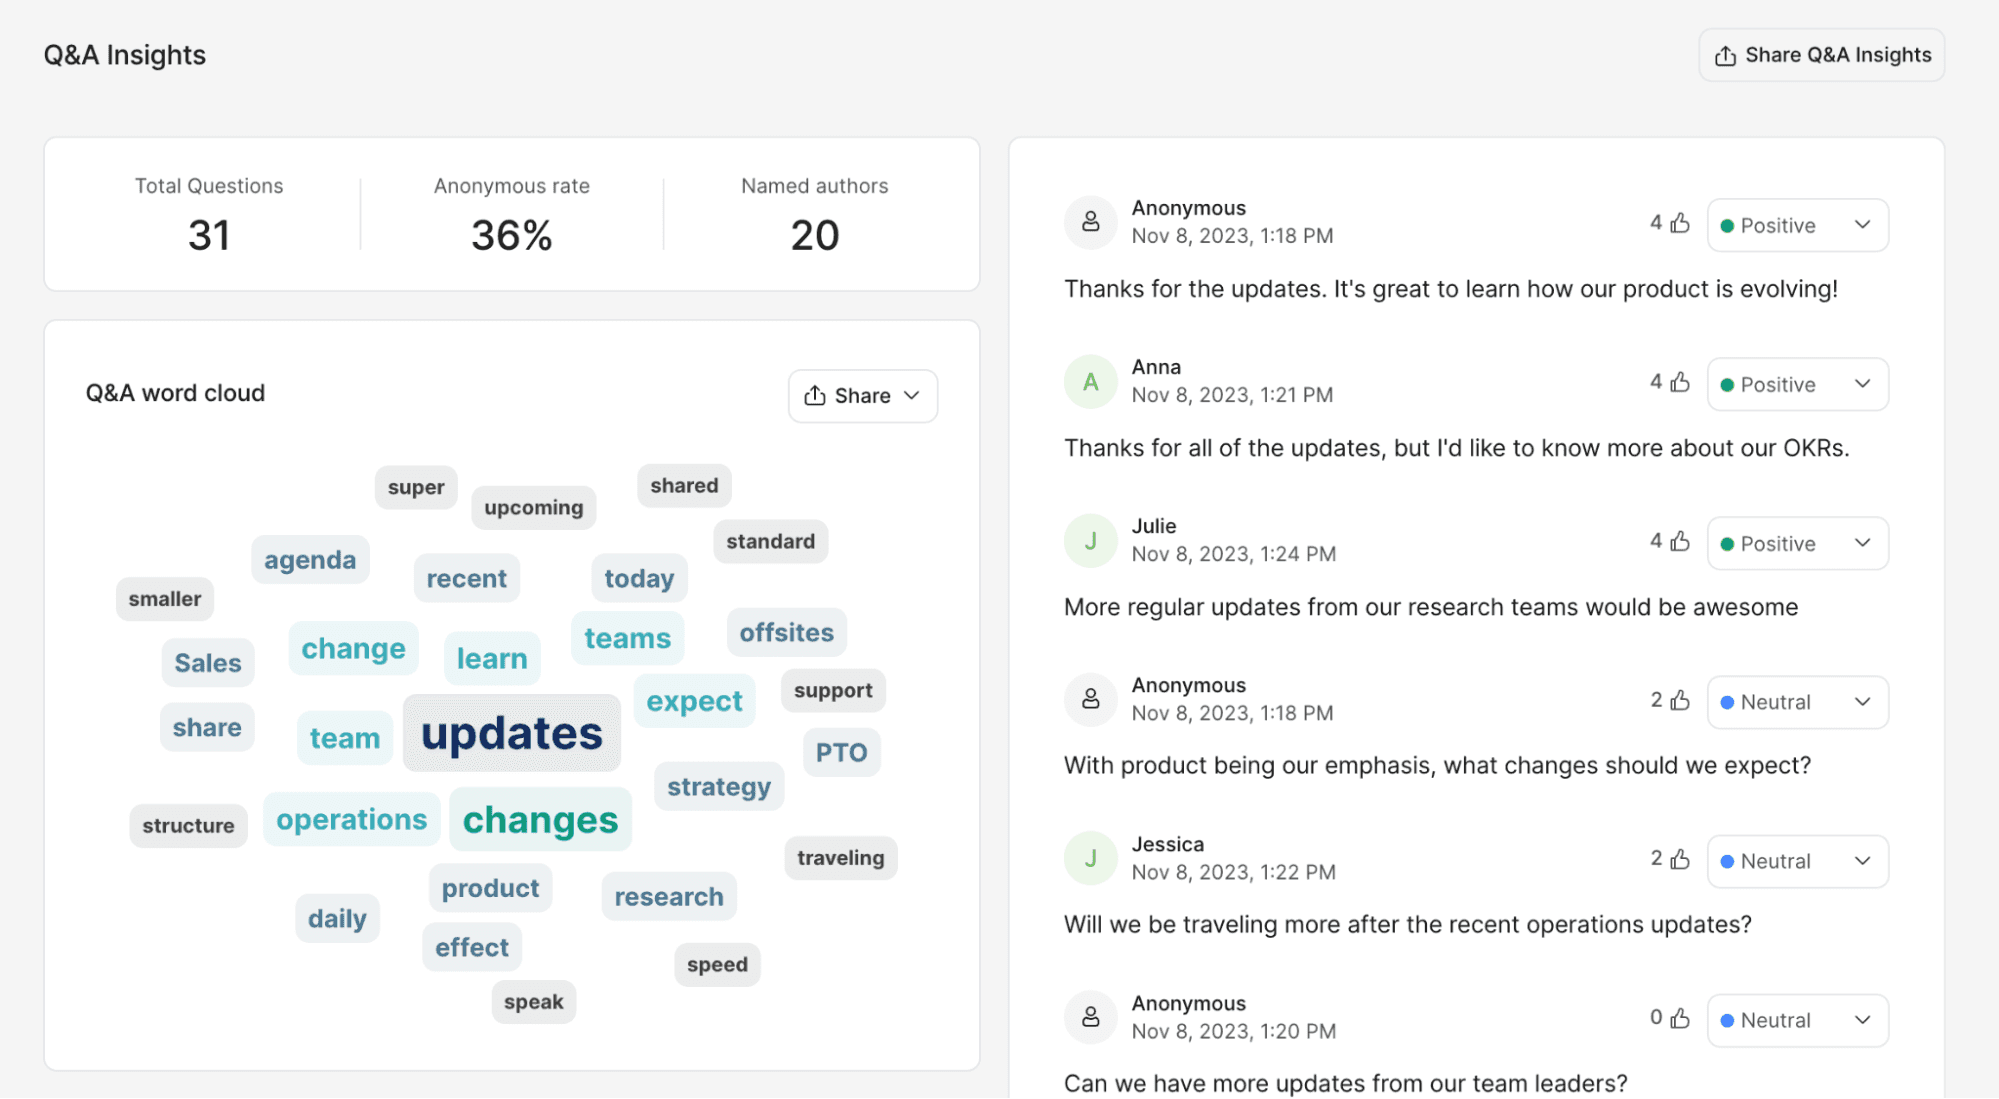The height and width of the screenshot is (1099, 1999).
Task: Select the 'strategy' word tag
Action: [x=719, y=786]
